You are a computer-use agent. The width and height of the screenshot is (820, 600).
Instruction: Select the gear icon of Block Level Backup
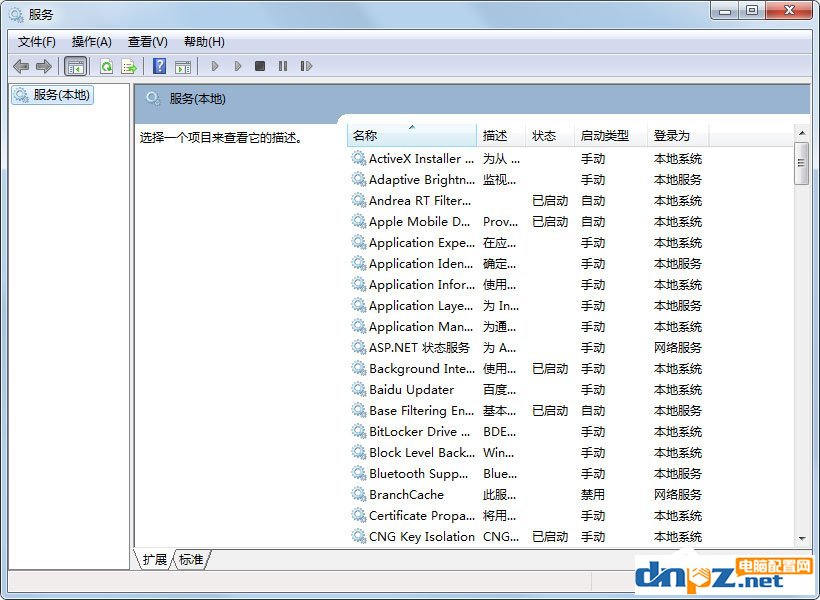[358, 452]
